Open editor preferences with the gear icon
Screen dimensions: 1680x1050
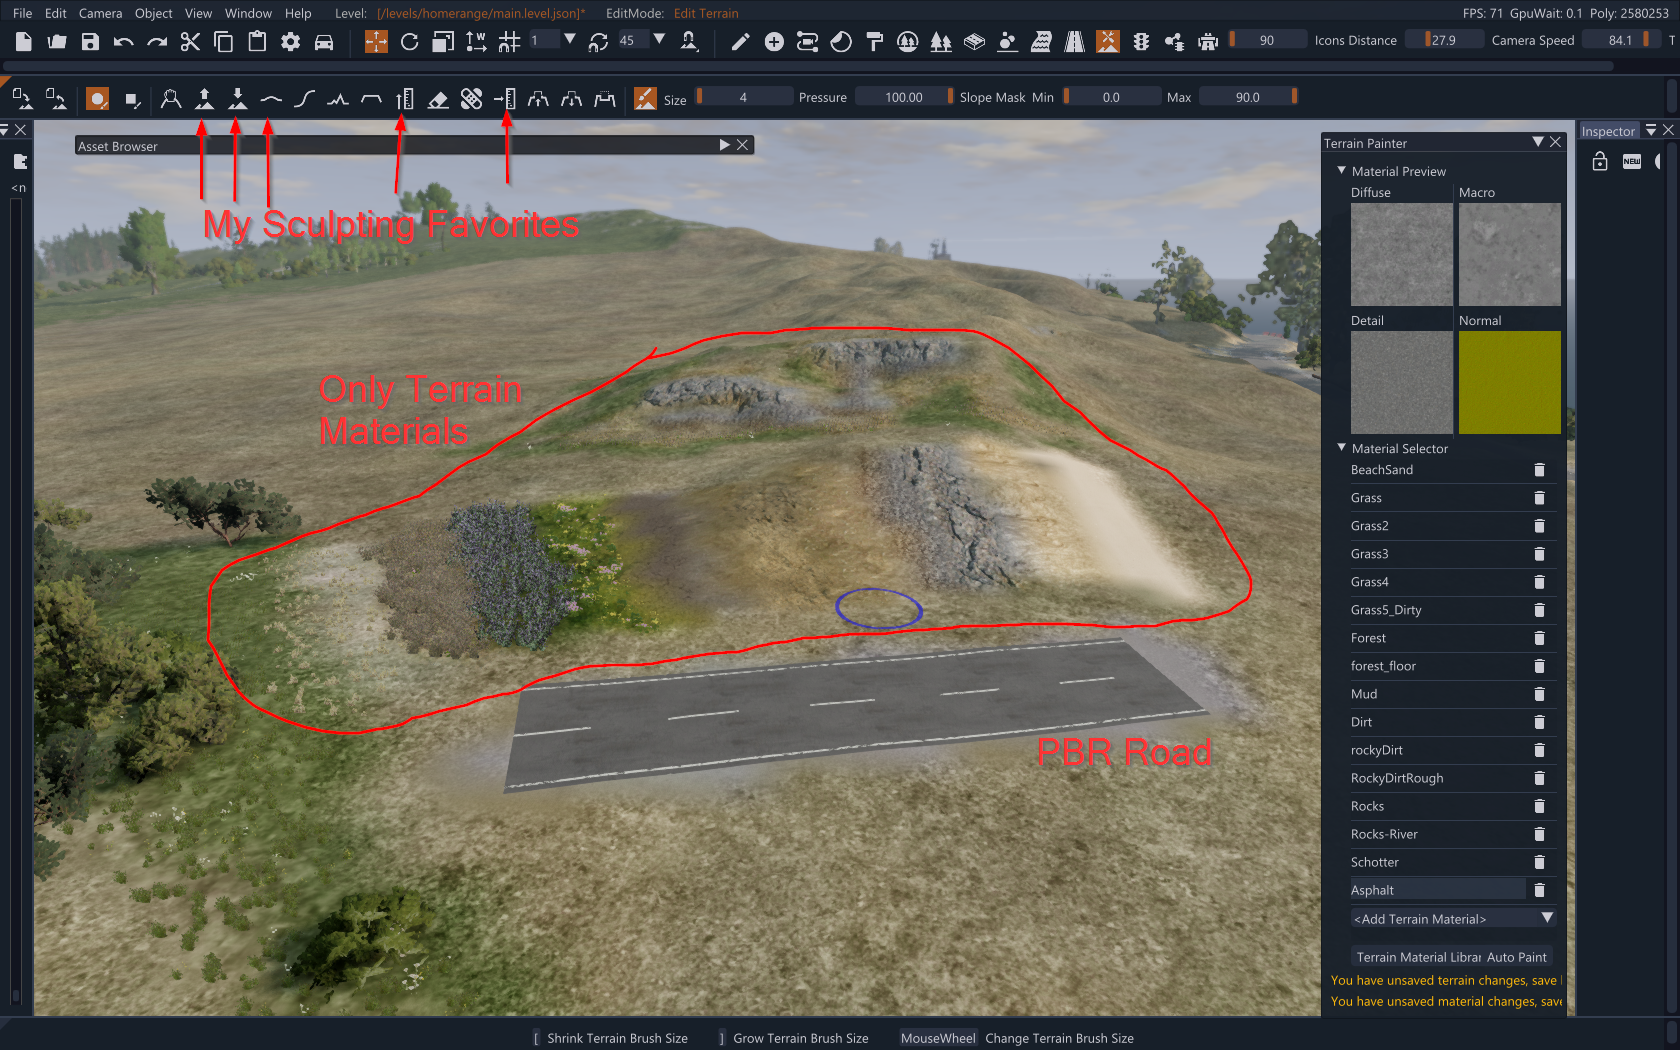pos(290,41)
